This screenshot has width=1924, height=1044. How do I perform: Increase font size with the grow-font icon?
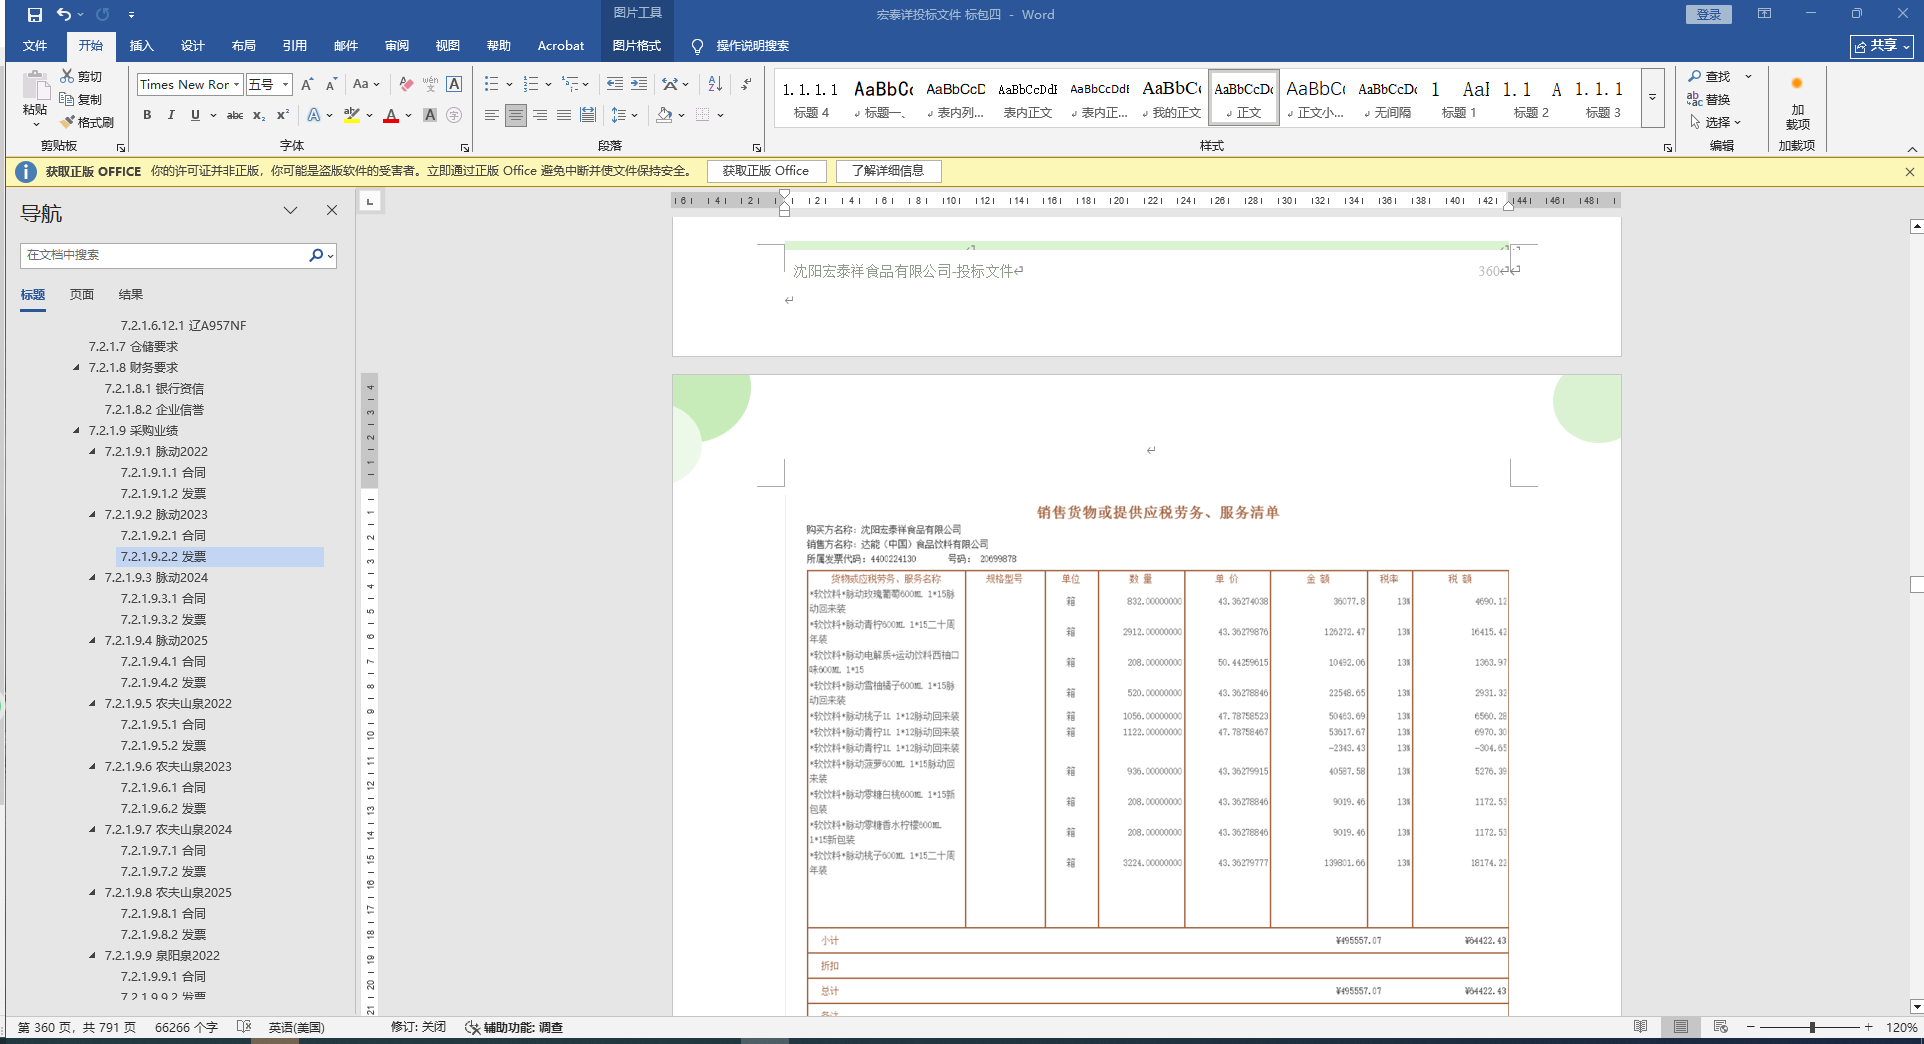307,85
